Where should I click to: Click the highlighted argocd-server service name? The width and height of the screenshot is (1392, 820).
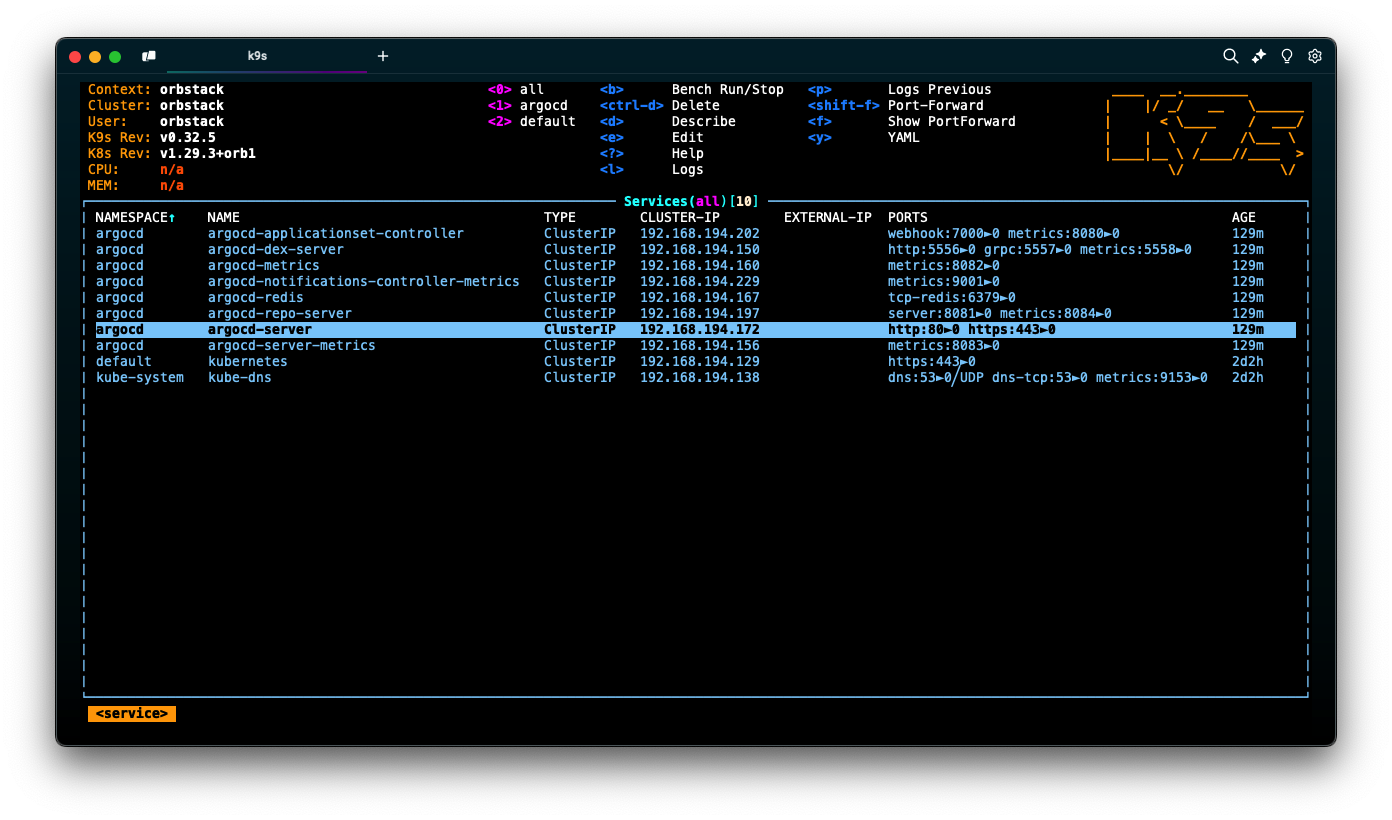[x=260, y=329]
